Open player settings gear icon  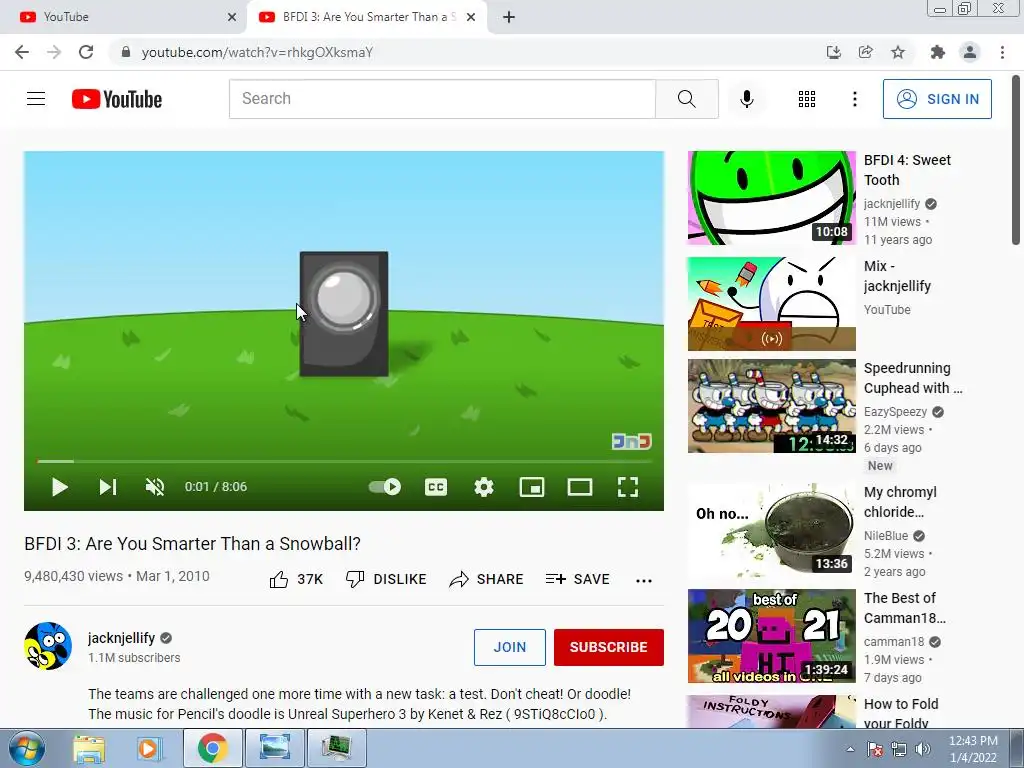point(484,487)
